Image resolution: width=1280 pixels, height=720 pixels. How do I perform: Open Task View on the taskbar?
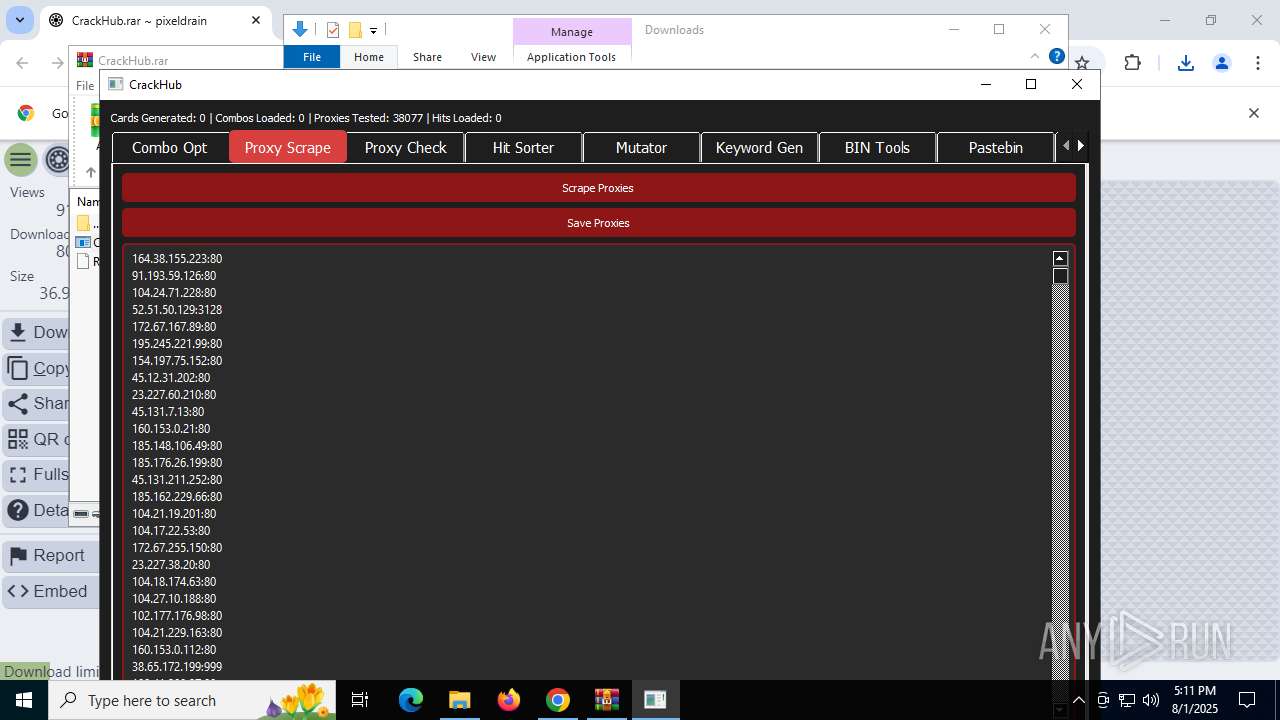361,700
